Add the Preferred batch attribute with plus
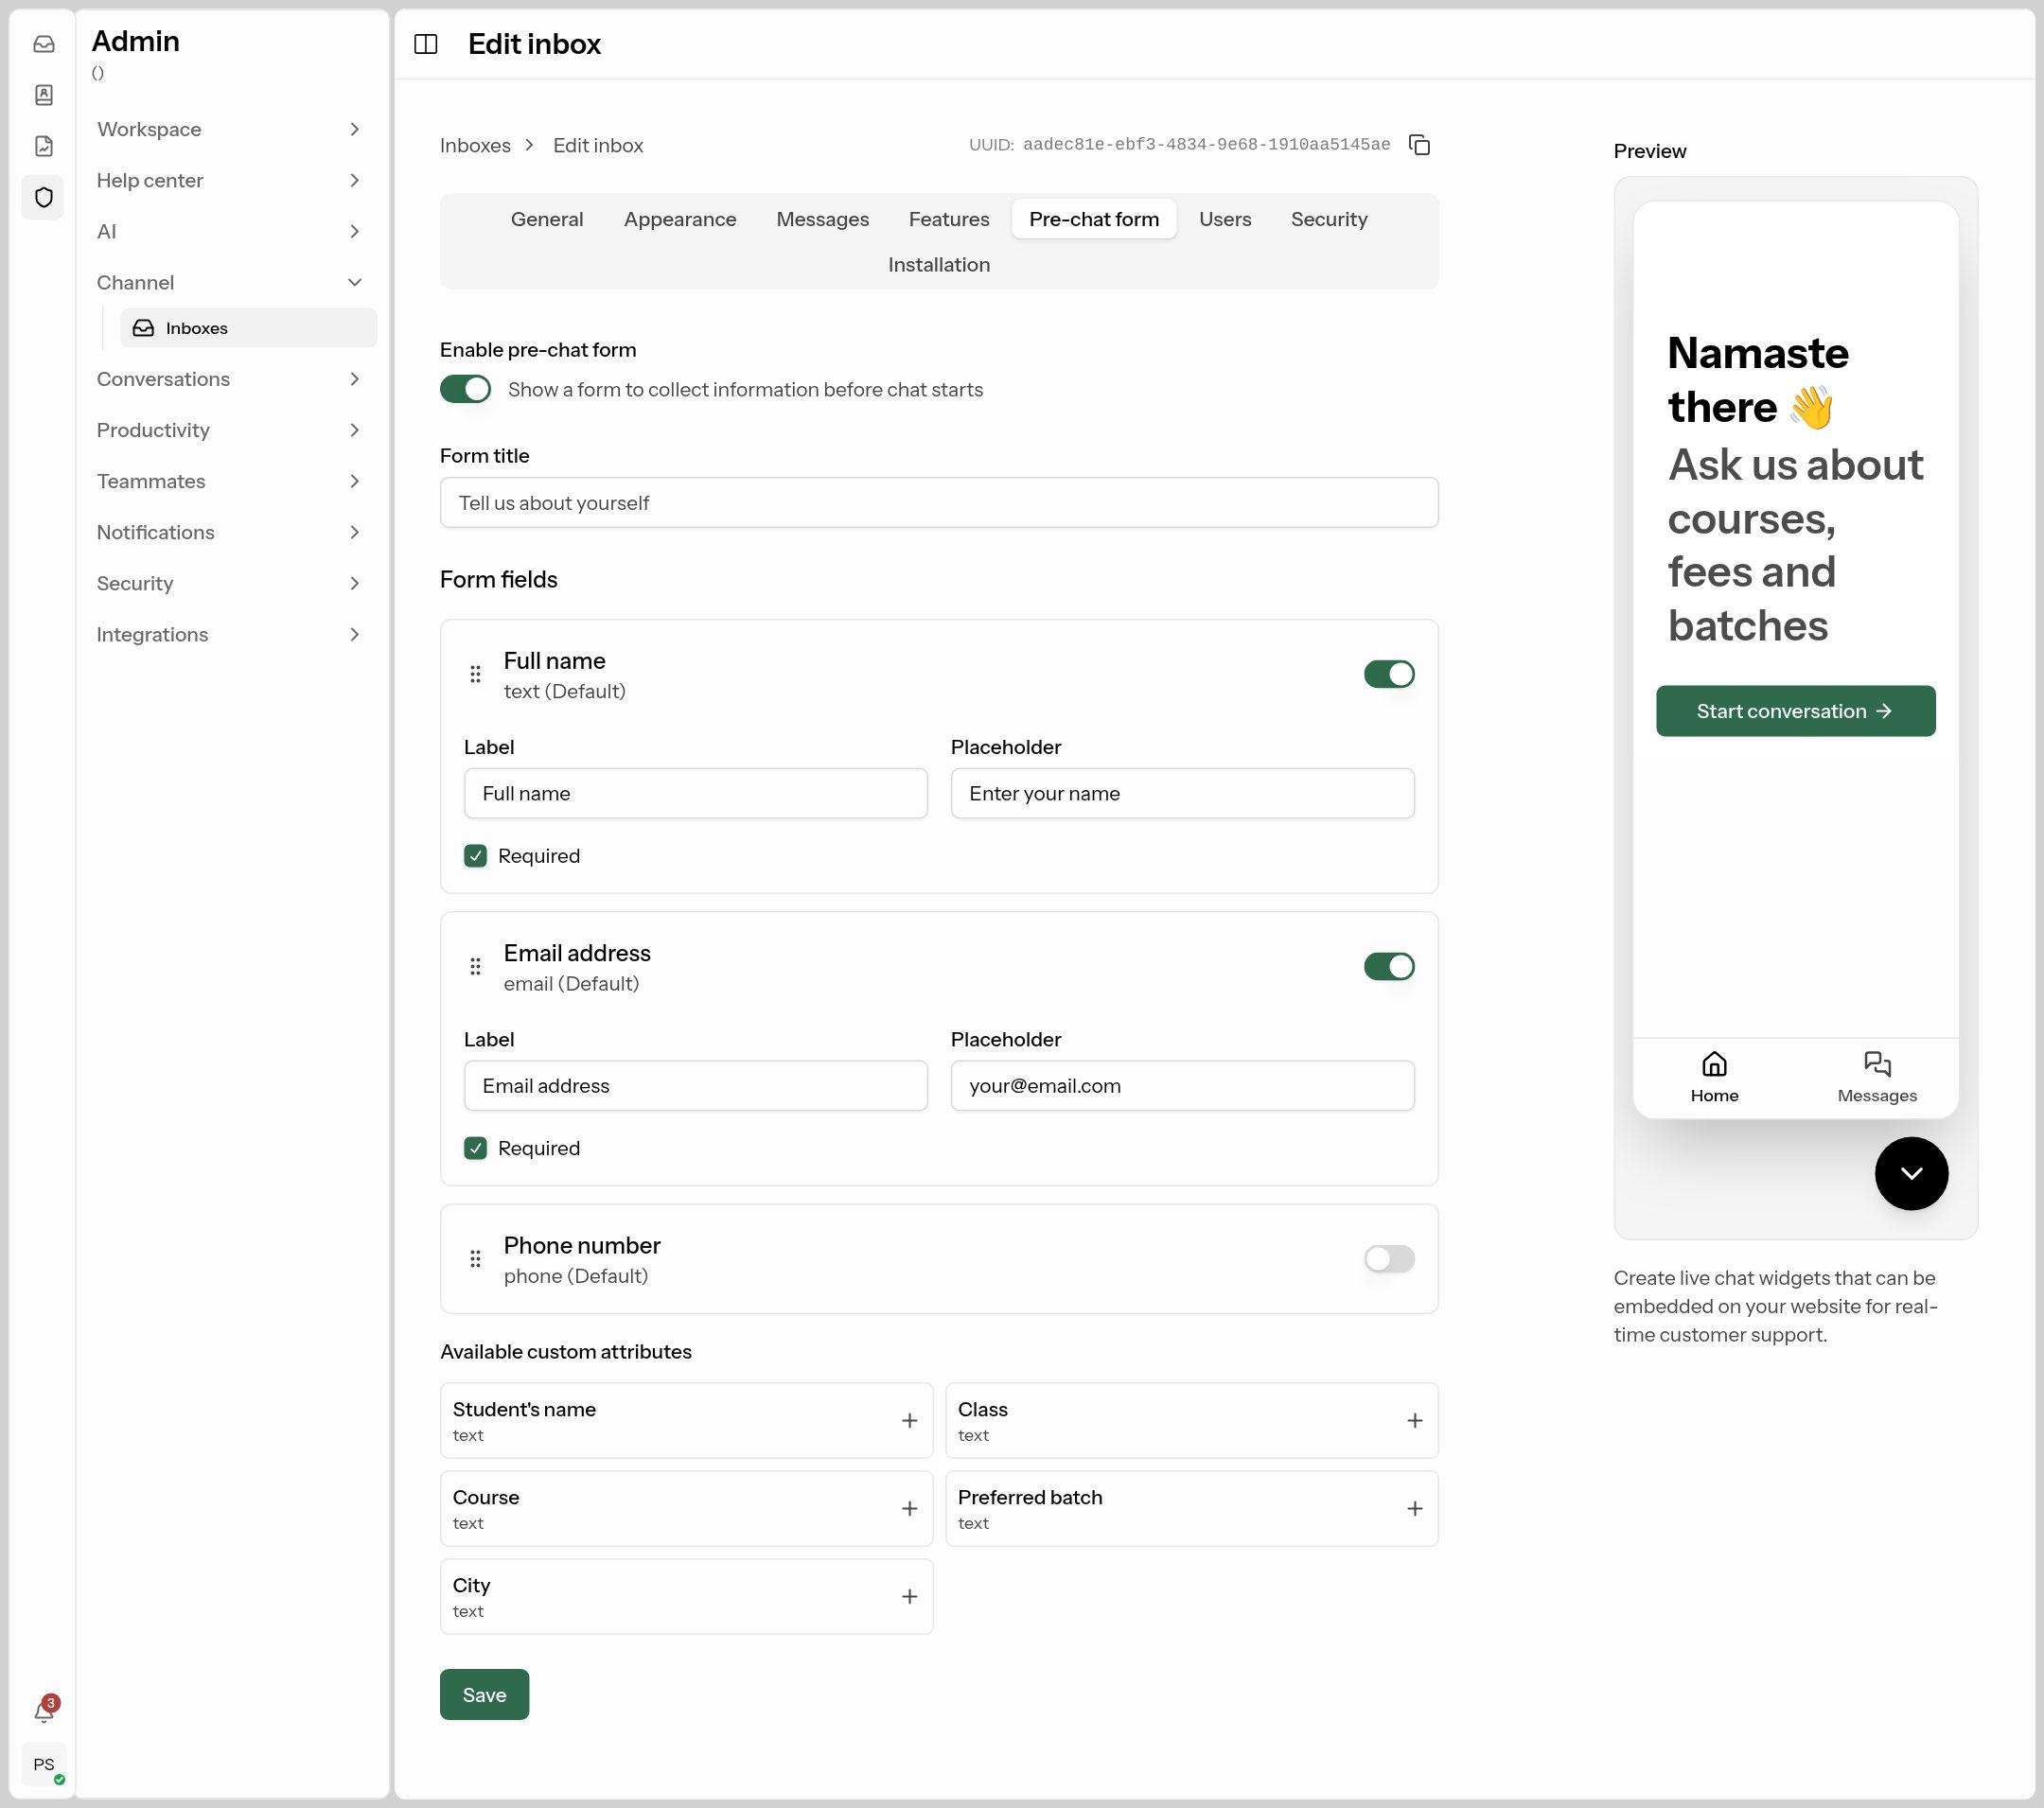2044x1808 pixels. pos(1415,1509)
